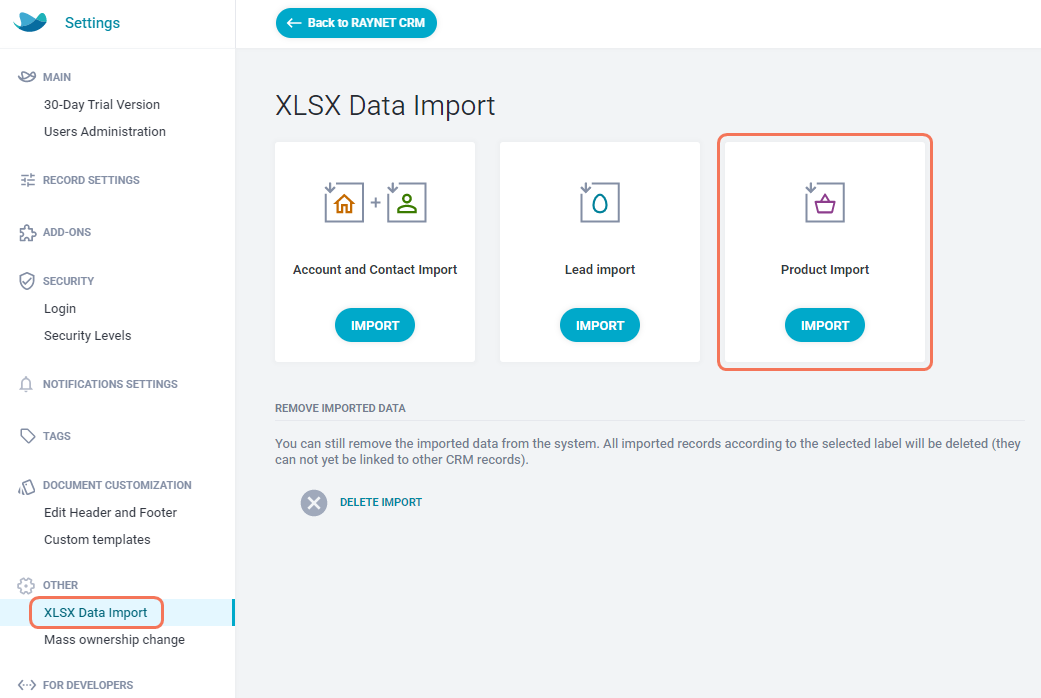
Task: Click the Contact import person icon
Action: (x=407, y=202)
